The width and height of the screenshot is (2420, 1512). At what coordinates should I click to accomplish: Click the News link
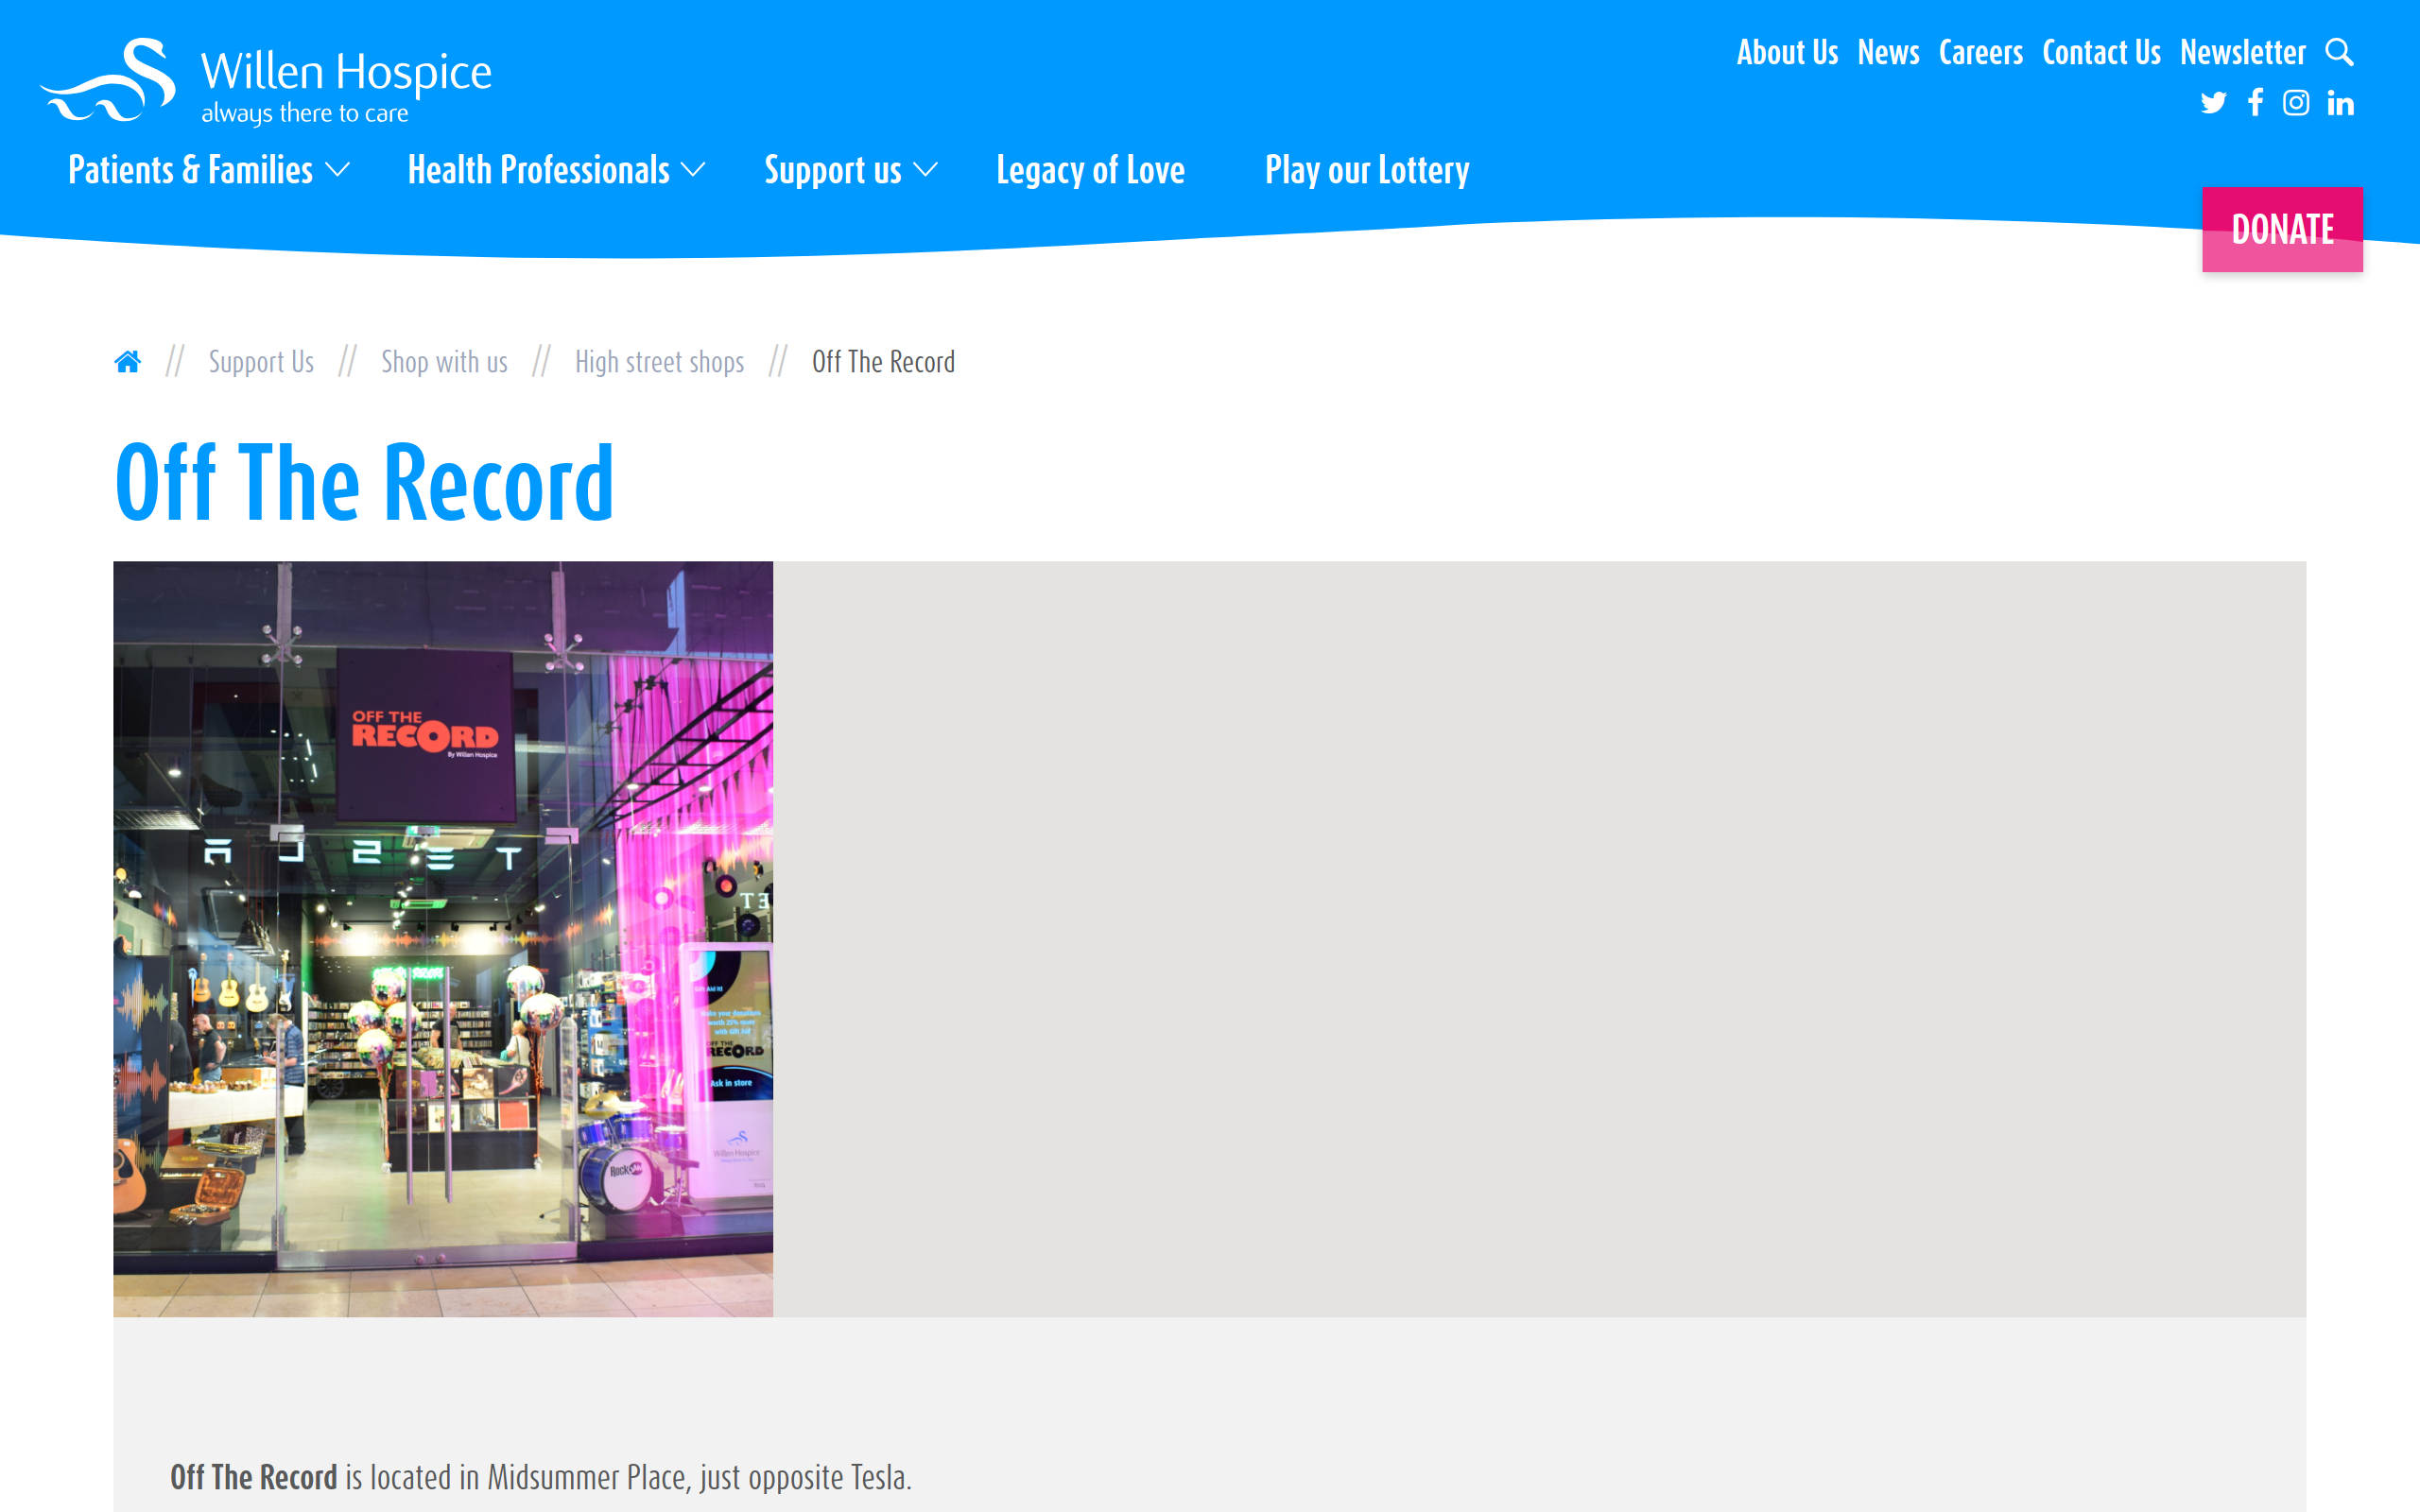pyautogui.click(x=1889, y=52)
